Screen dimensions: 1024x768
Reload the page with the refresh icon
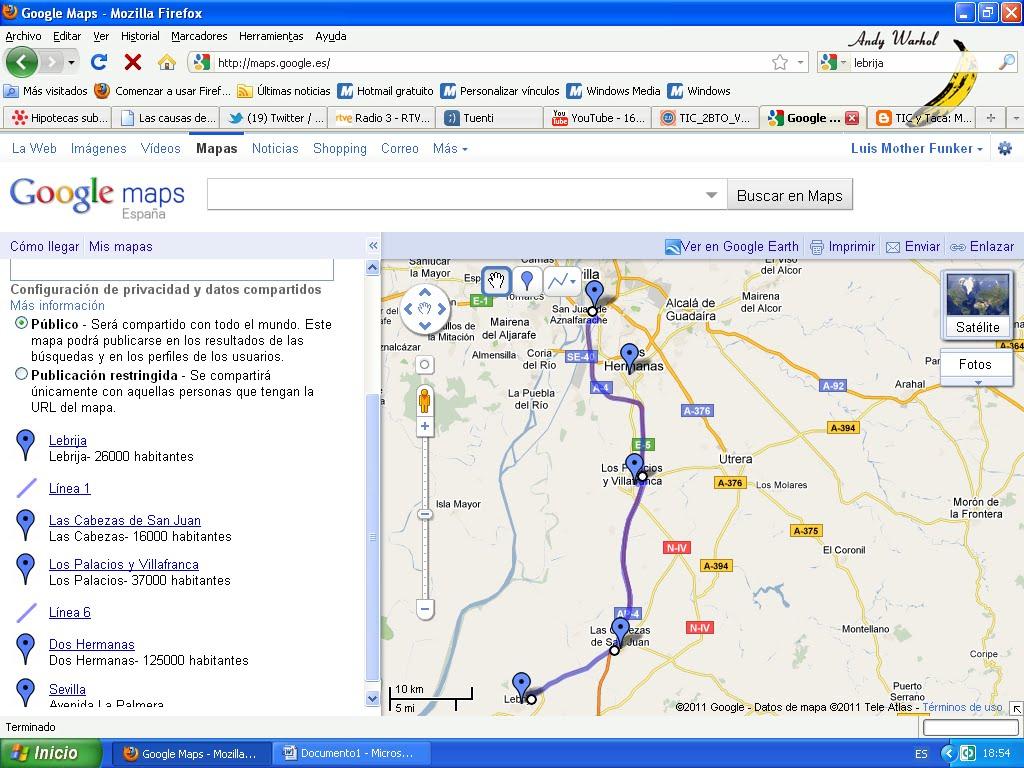point(99,62)
